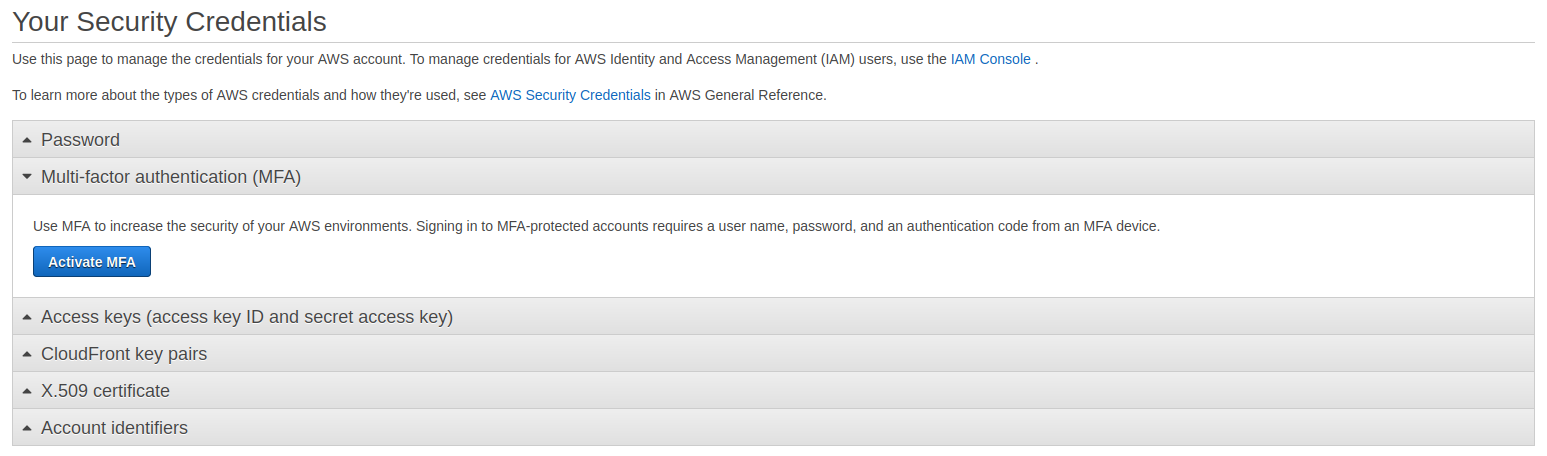Open the Access keys header label
The height and width of the screenshot is (456, 1547).
click(x=247, y=317)
